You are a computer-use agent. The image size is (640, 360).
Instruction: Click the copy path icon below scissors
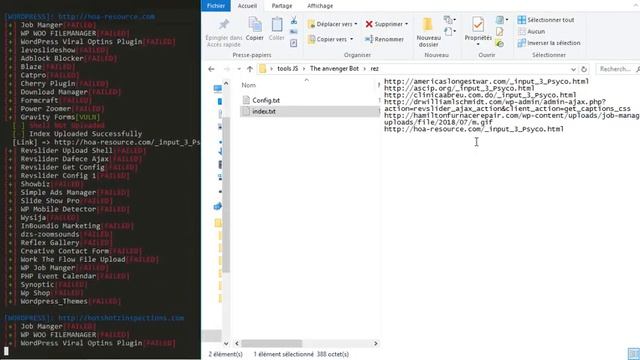[293, 31]
